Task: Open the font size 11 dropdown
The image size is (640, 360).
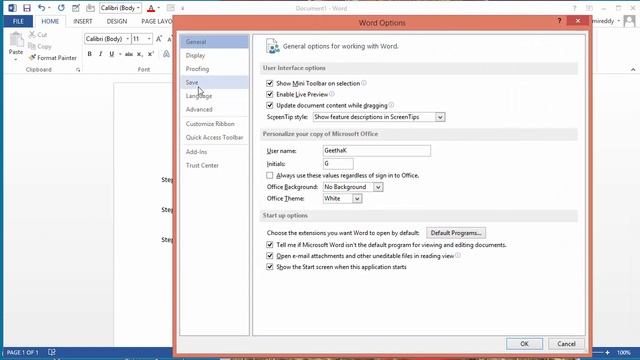Action: pyautogui.click(x=149, y=39)
